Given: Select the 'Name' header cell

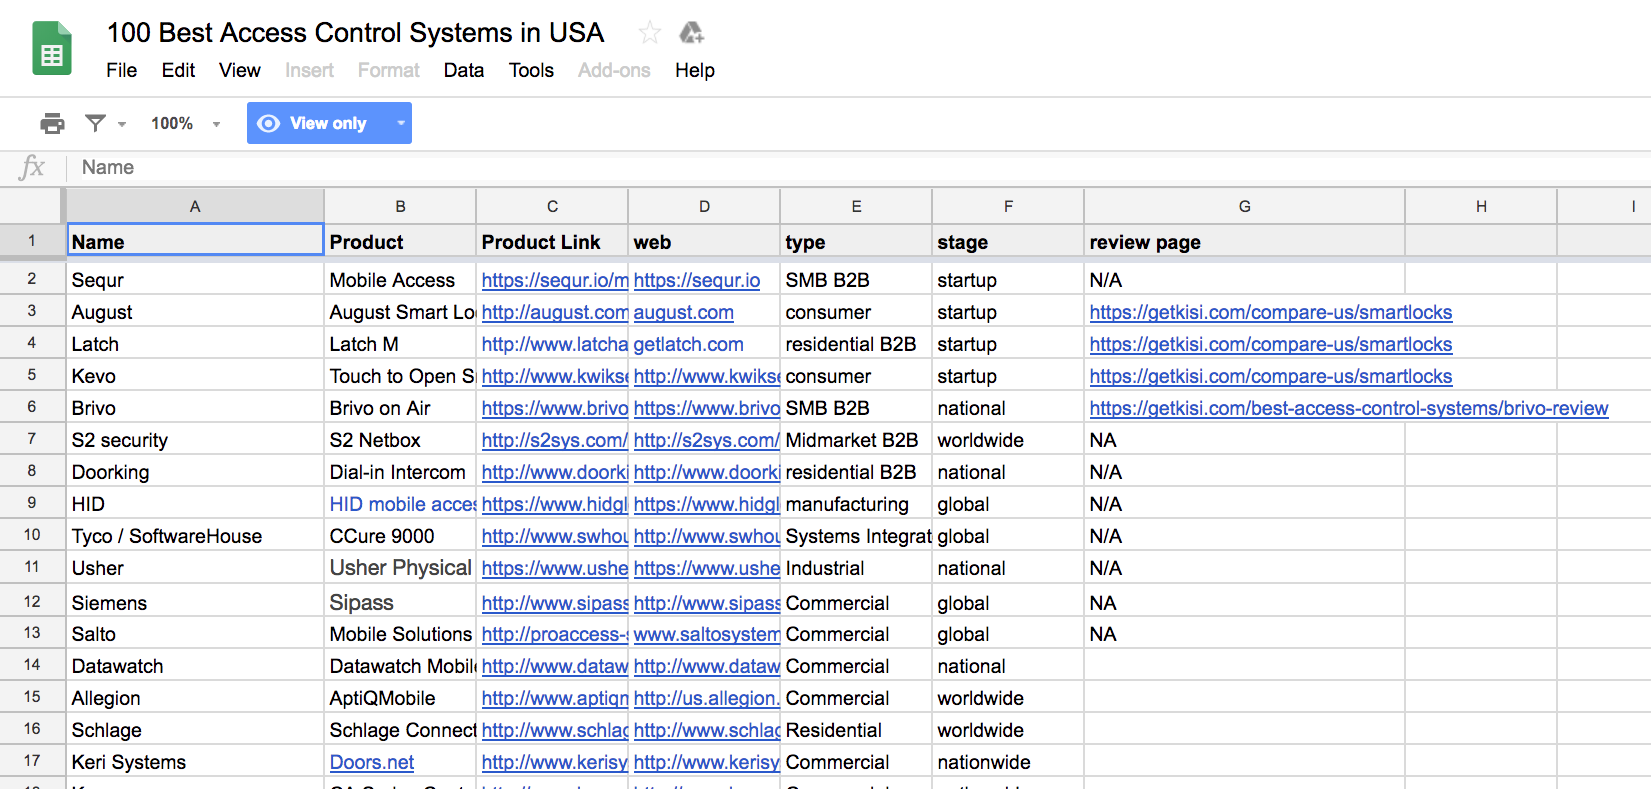Looking at the screenshot, I should [195, 241].
